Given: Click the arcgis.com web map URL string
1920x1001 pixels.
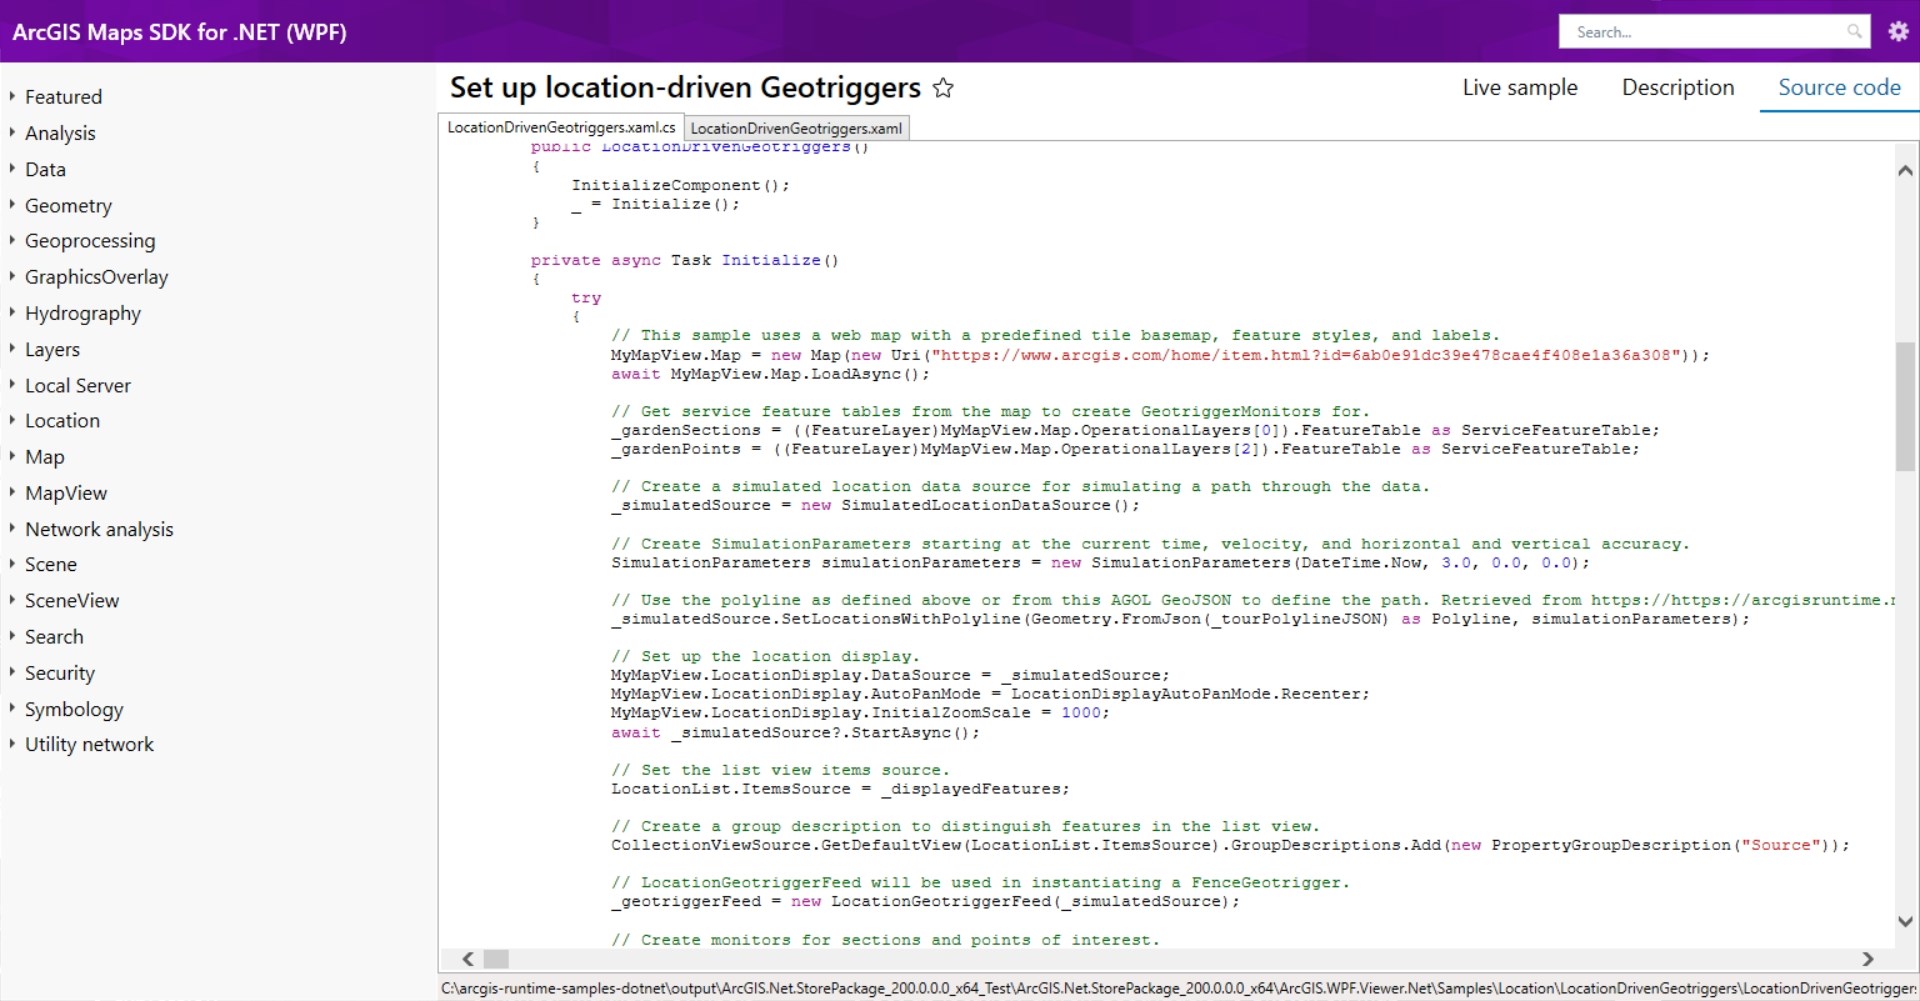Looking at the screenshot, I should [1306, 355].
